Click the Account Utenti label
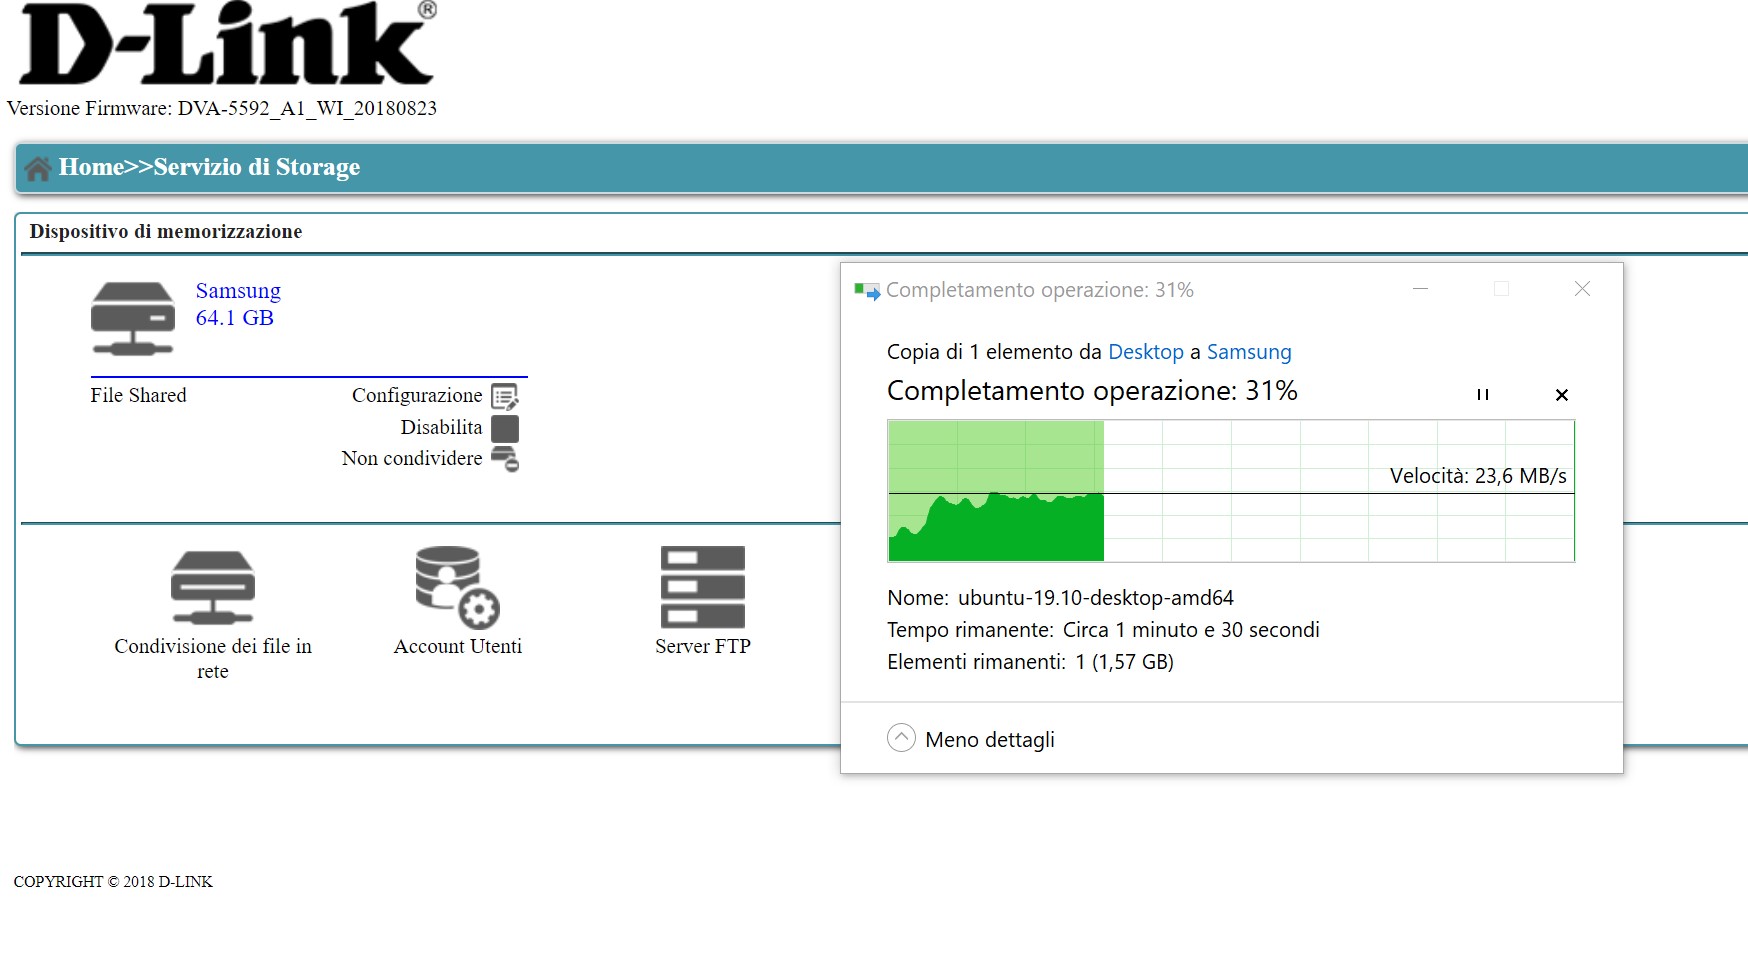This screenshot has width=1748, height=978. [458, 646]
